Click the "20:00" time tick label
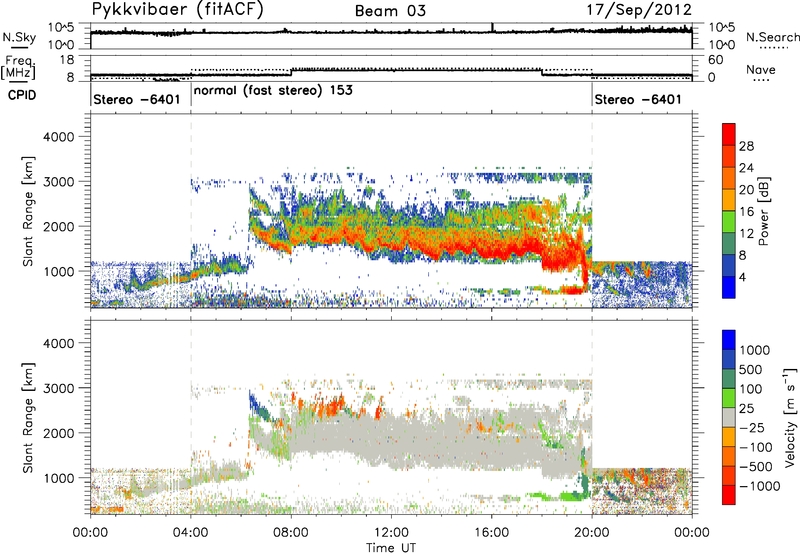The width and height of the screenshot is (800, 554). point(592,533)
